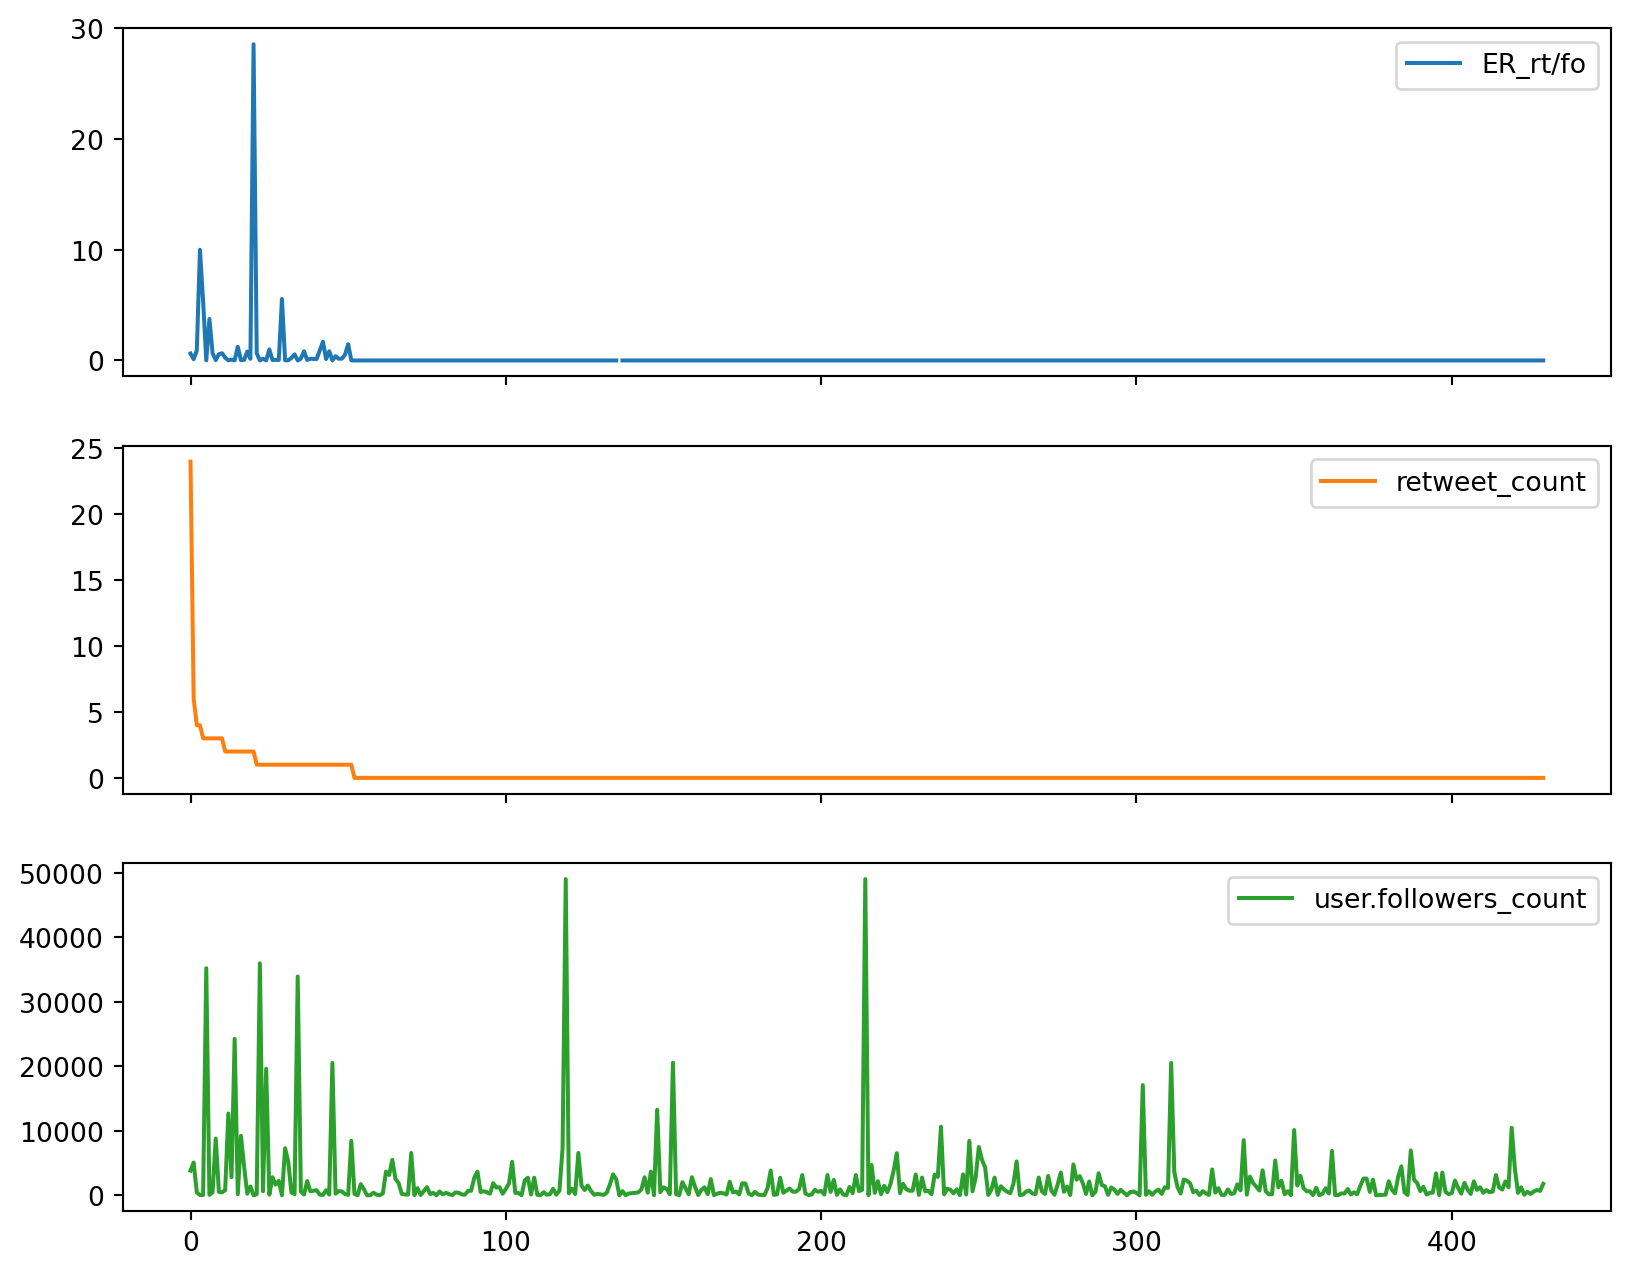
Task: Click the ER_rt/fo legend label
Action: 1532,64
